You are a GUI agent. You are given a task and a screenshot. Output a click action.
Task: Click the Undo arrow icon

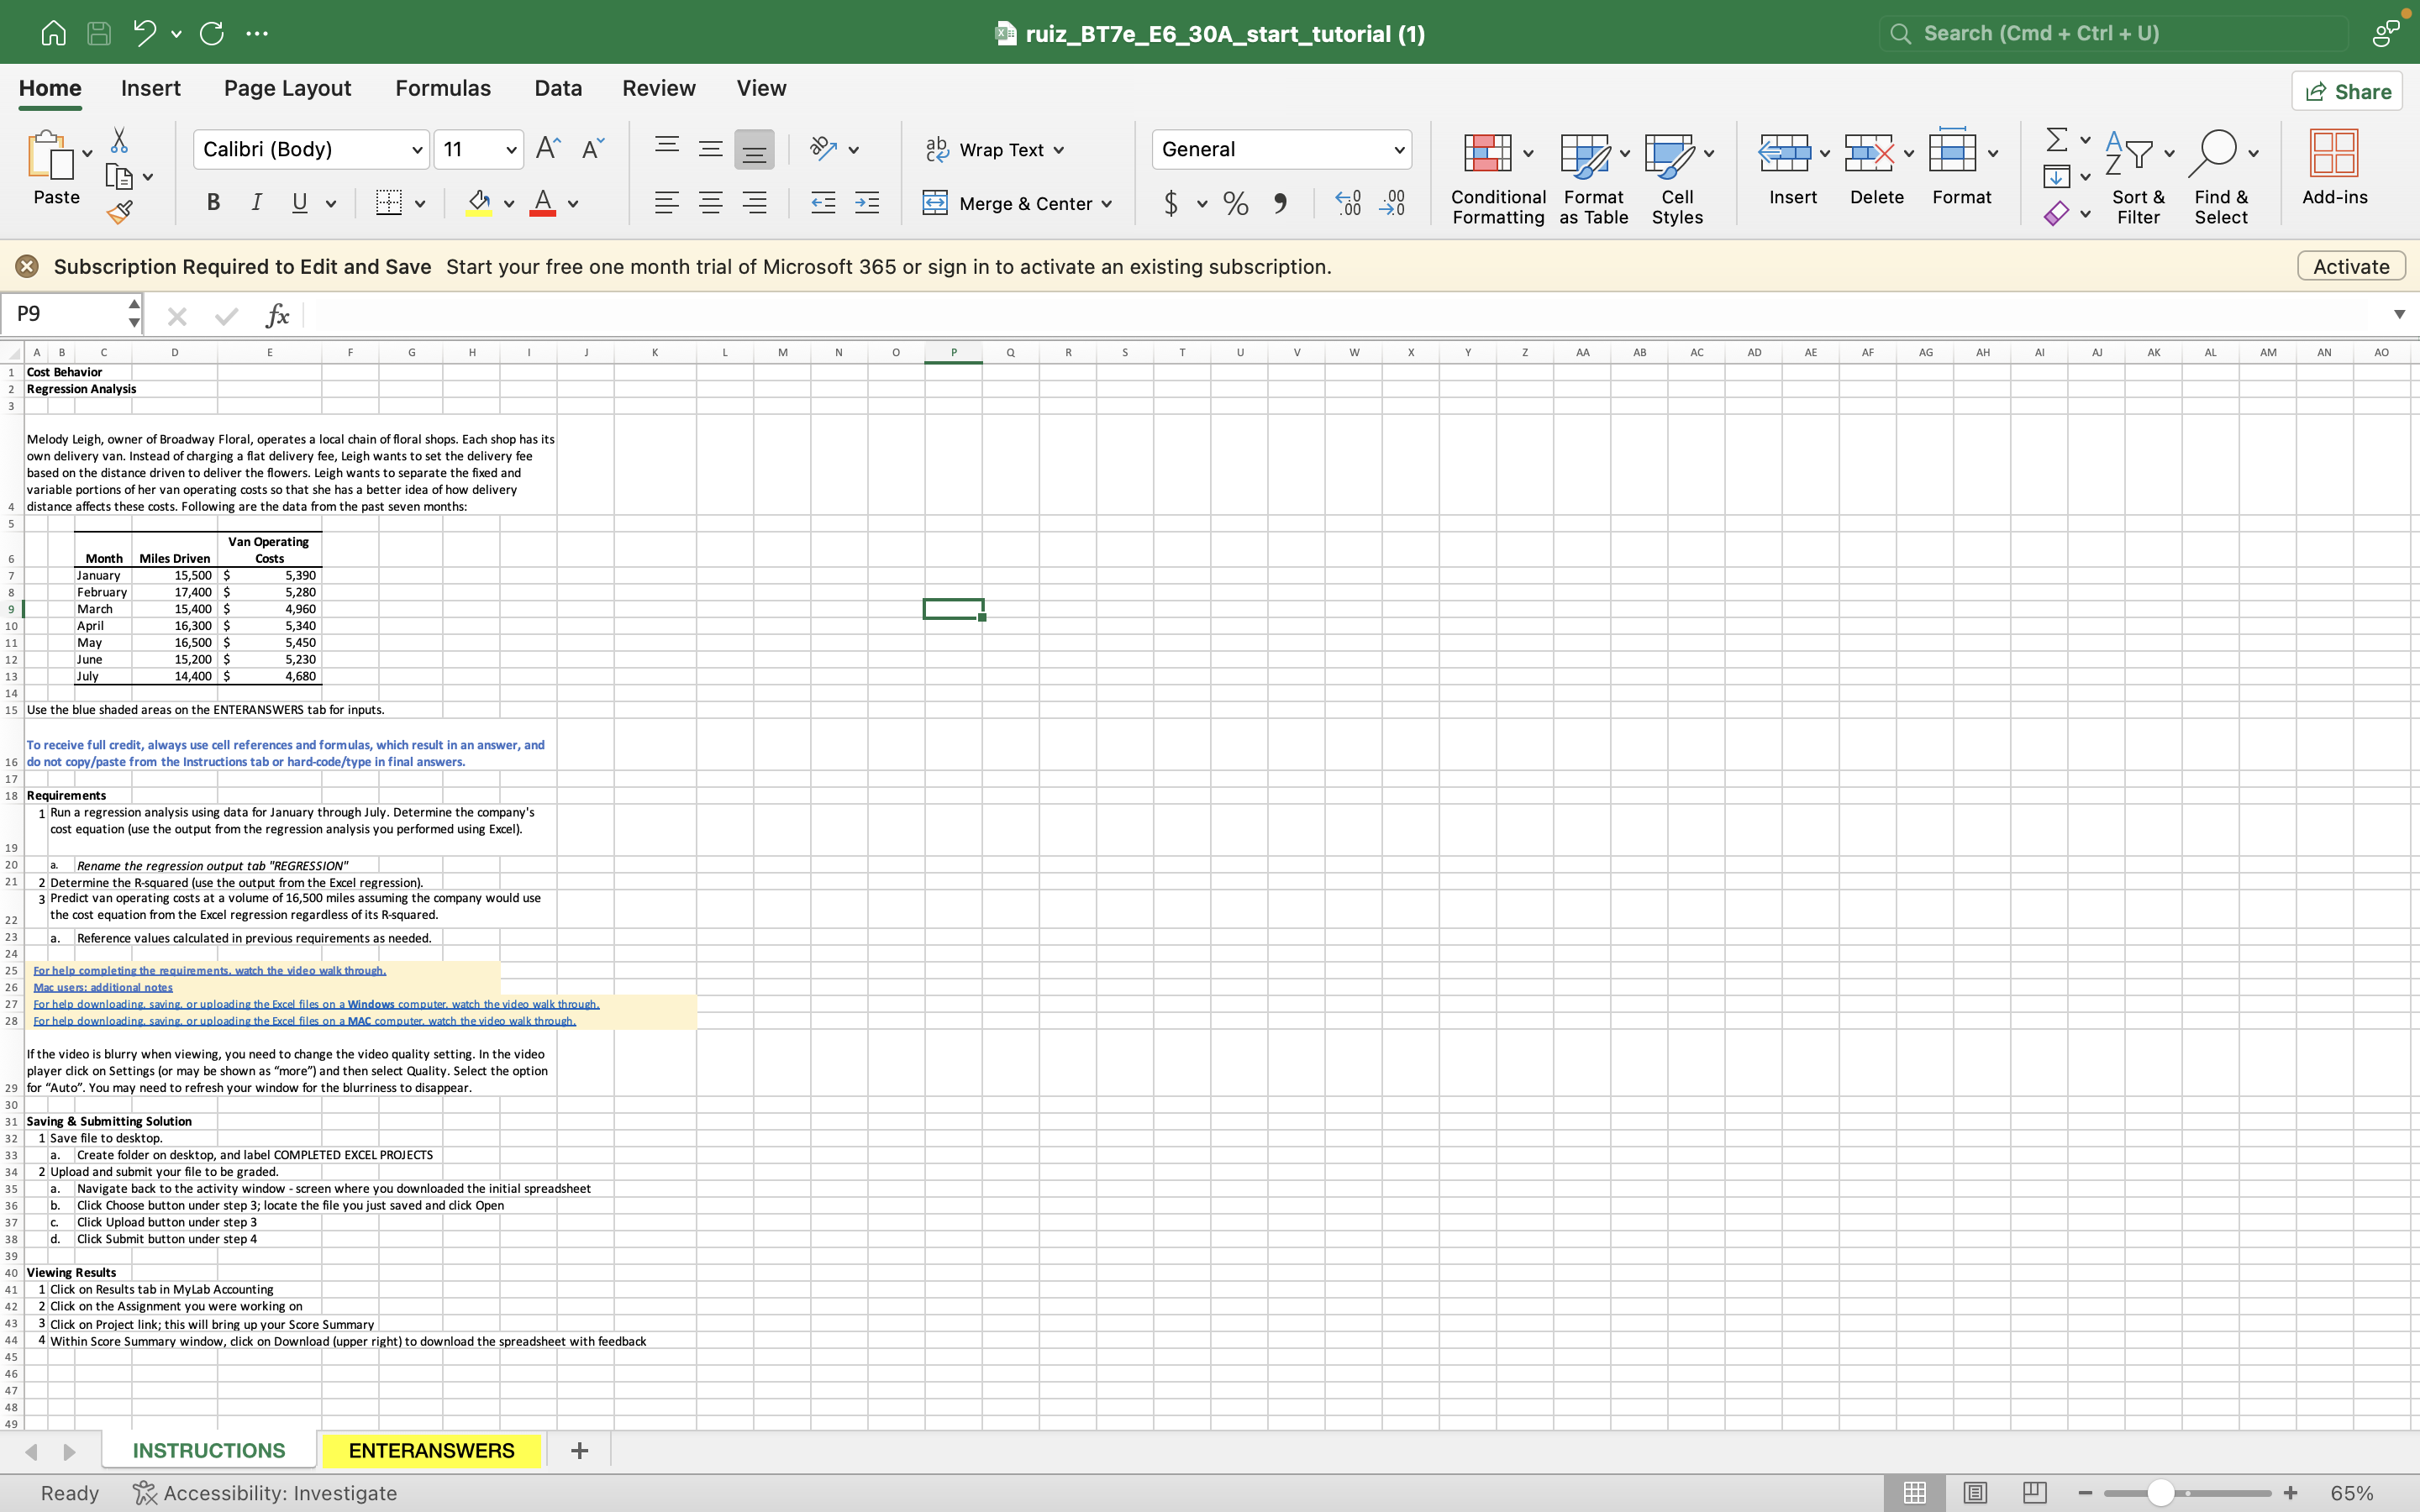[145, 33]
